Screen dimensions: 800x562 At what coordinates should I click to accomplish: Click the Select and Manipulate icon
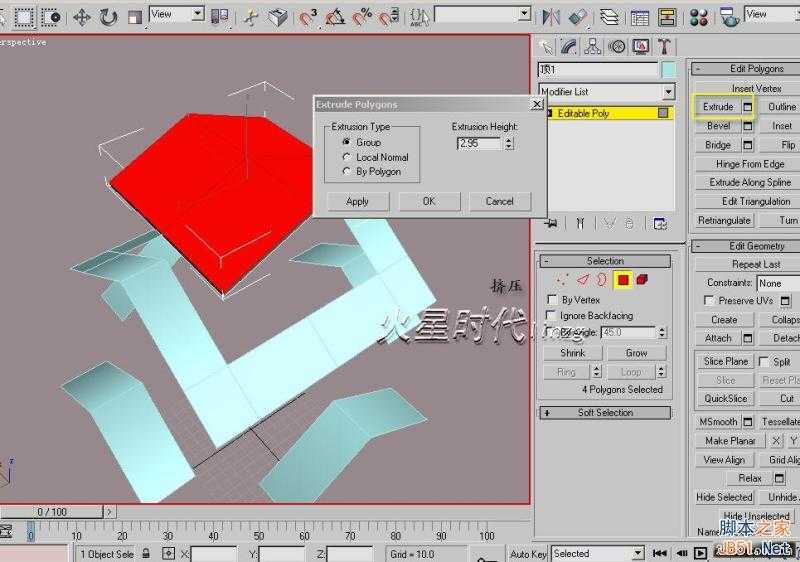pyautogui.click(x=251, y=18)
